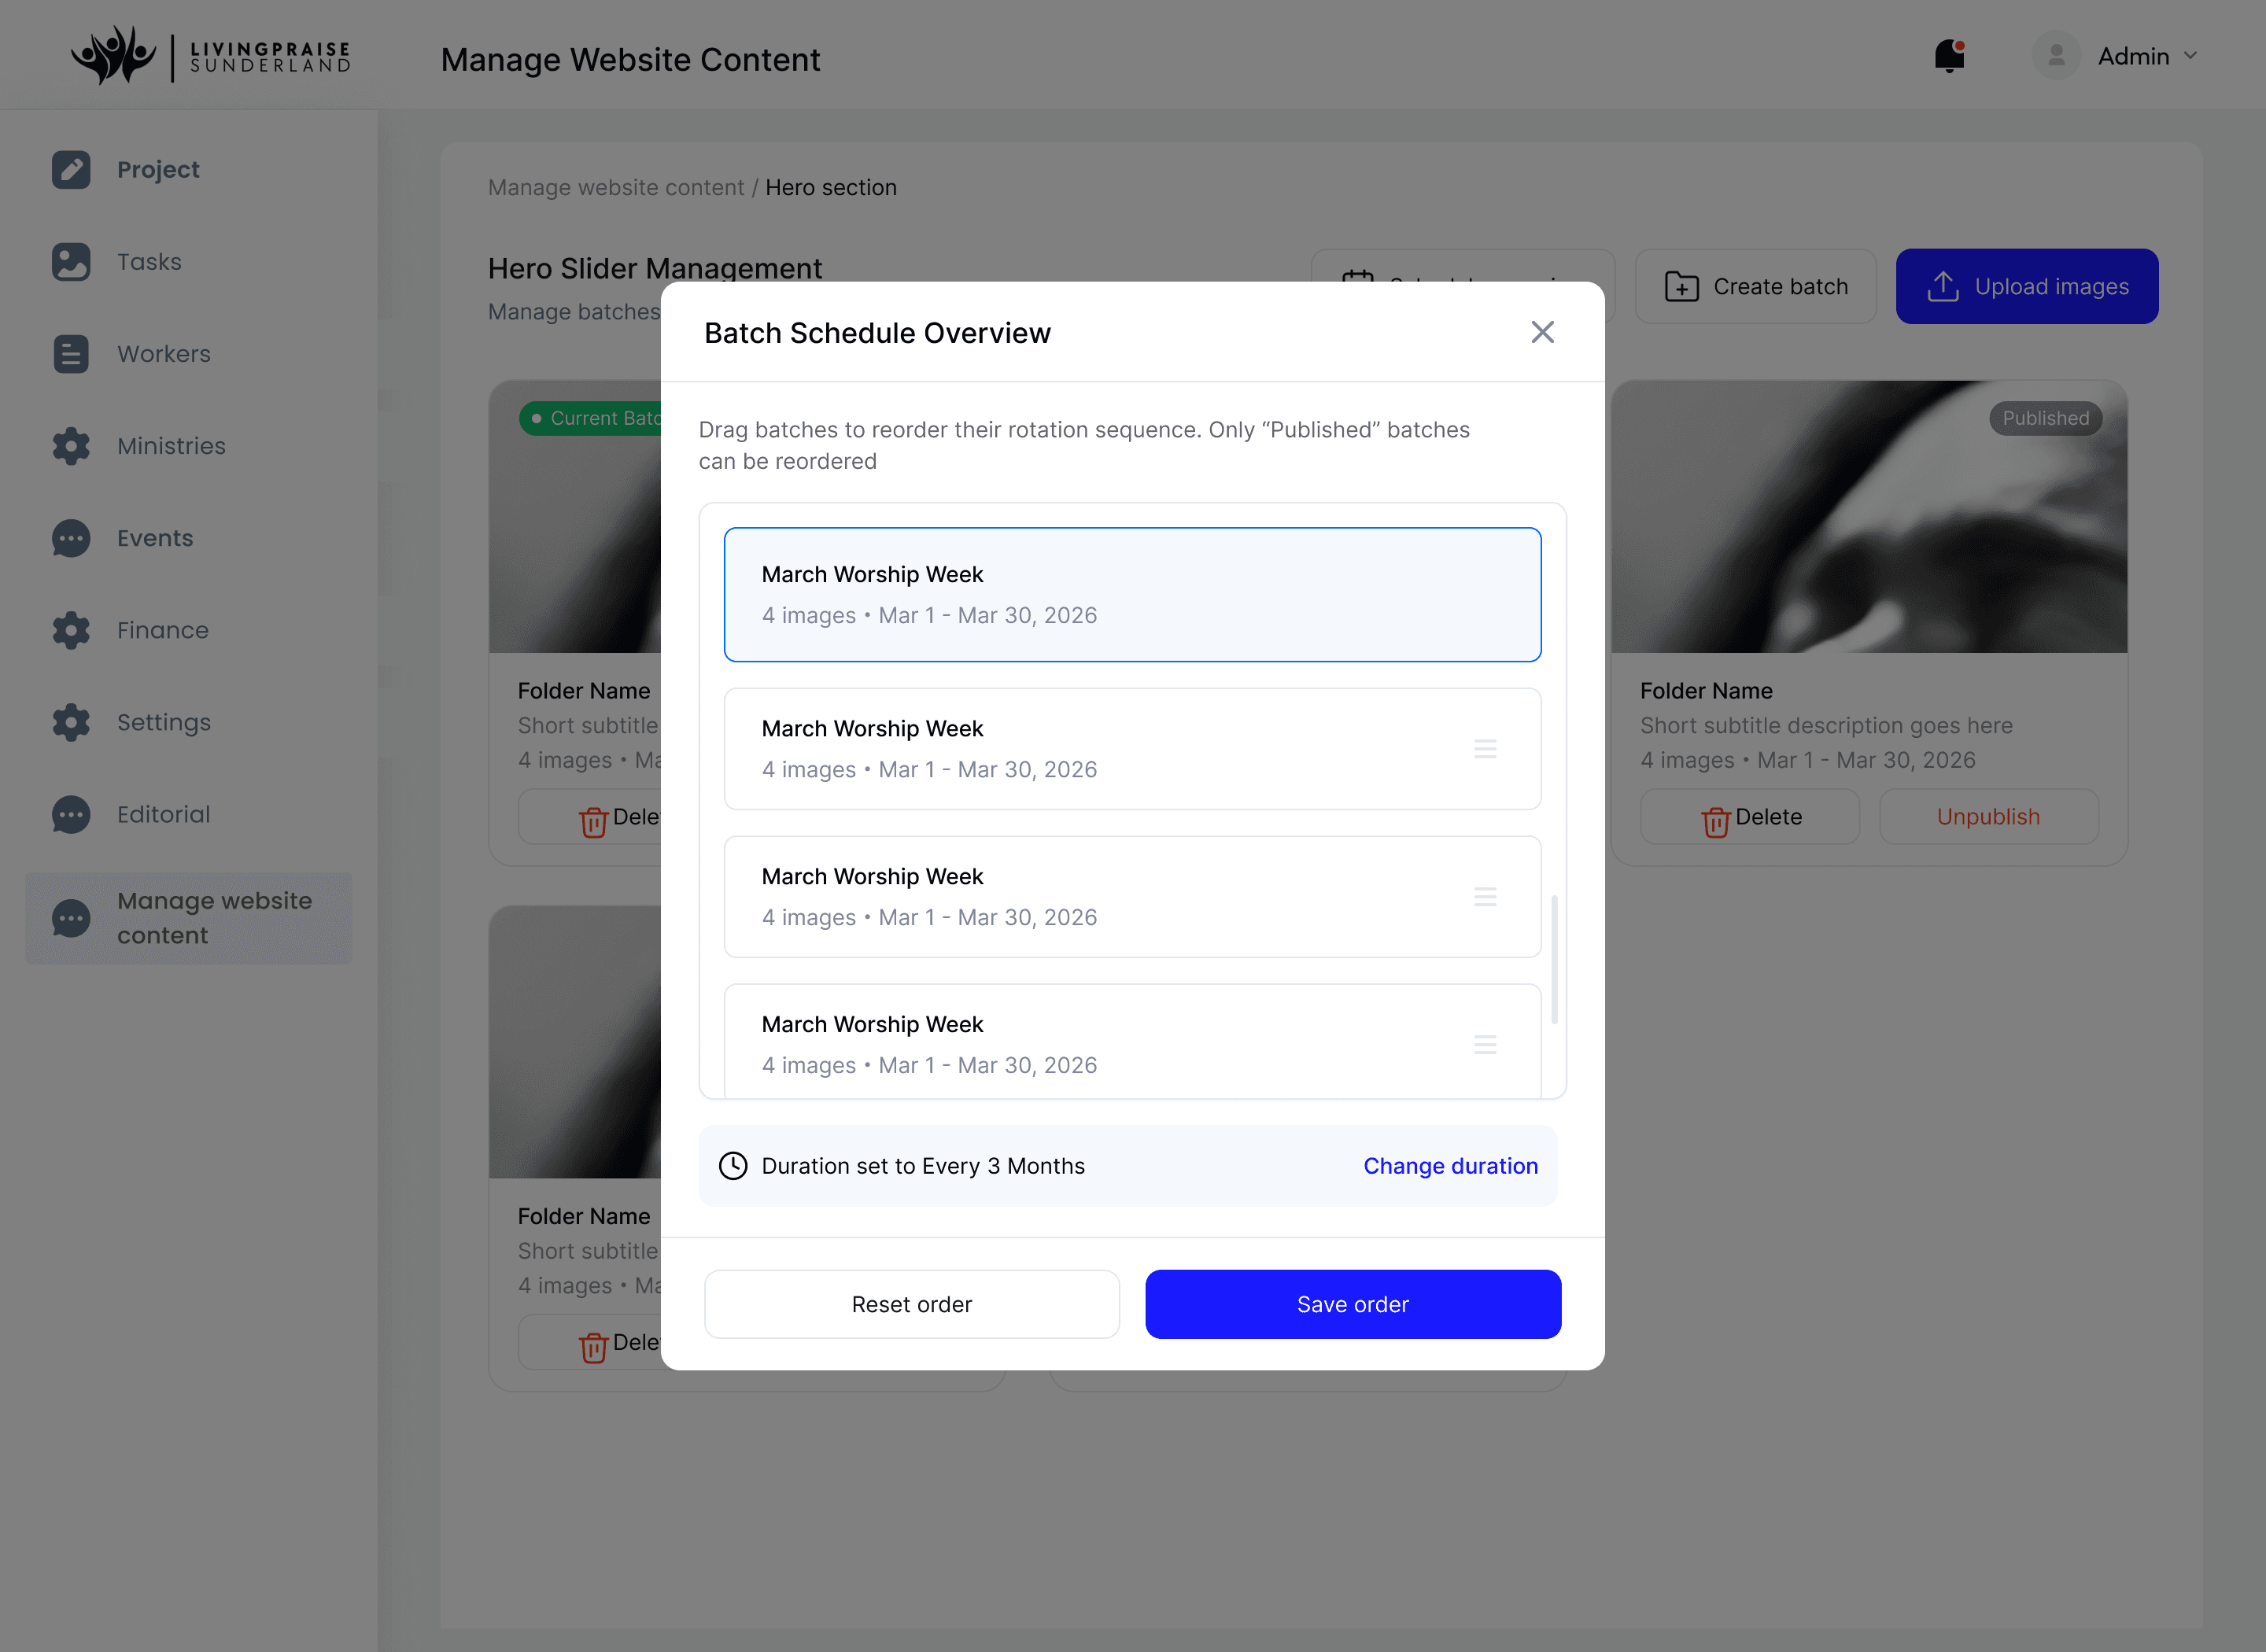
Task: Click the Change duration link
Action: [1450, 1166]
